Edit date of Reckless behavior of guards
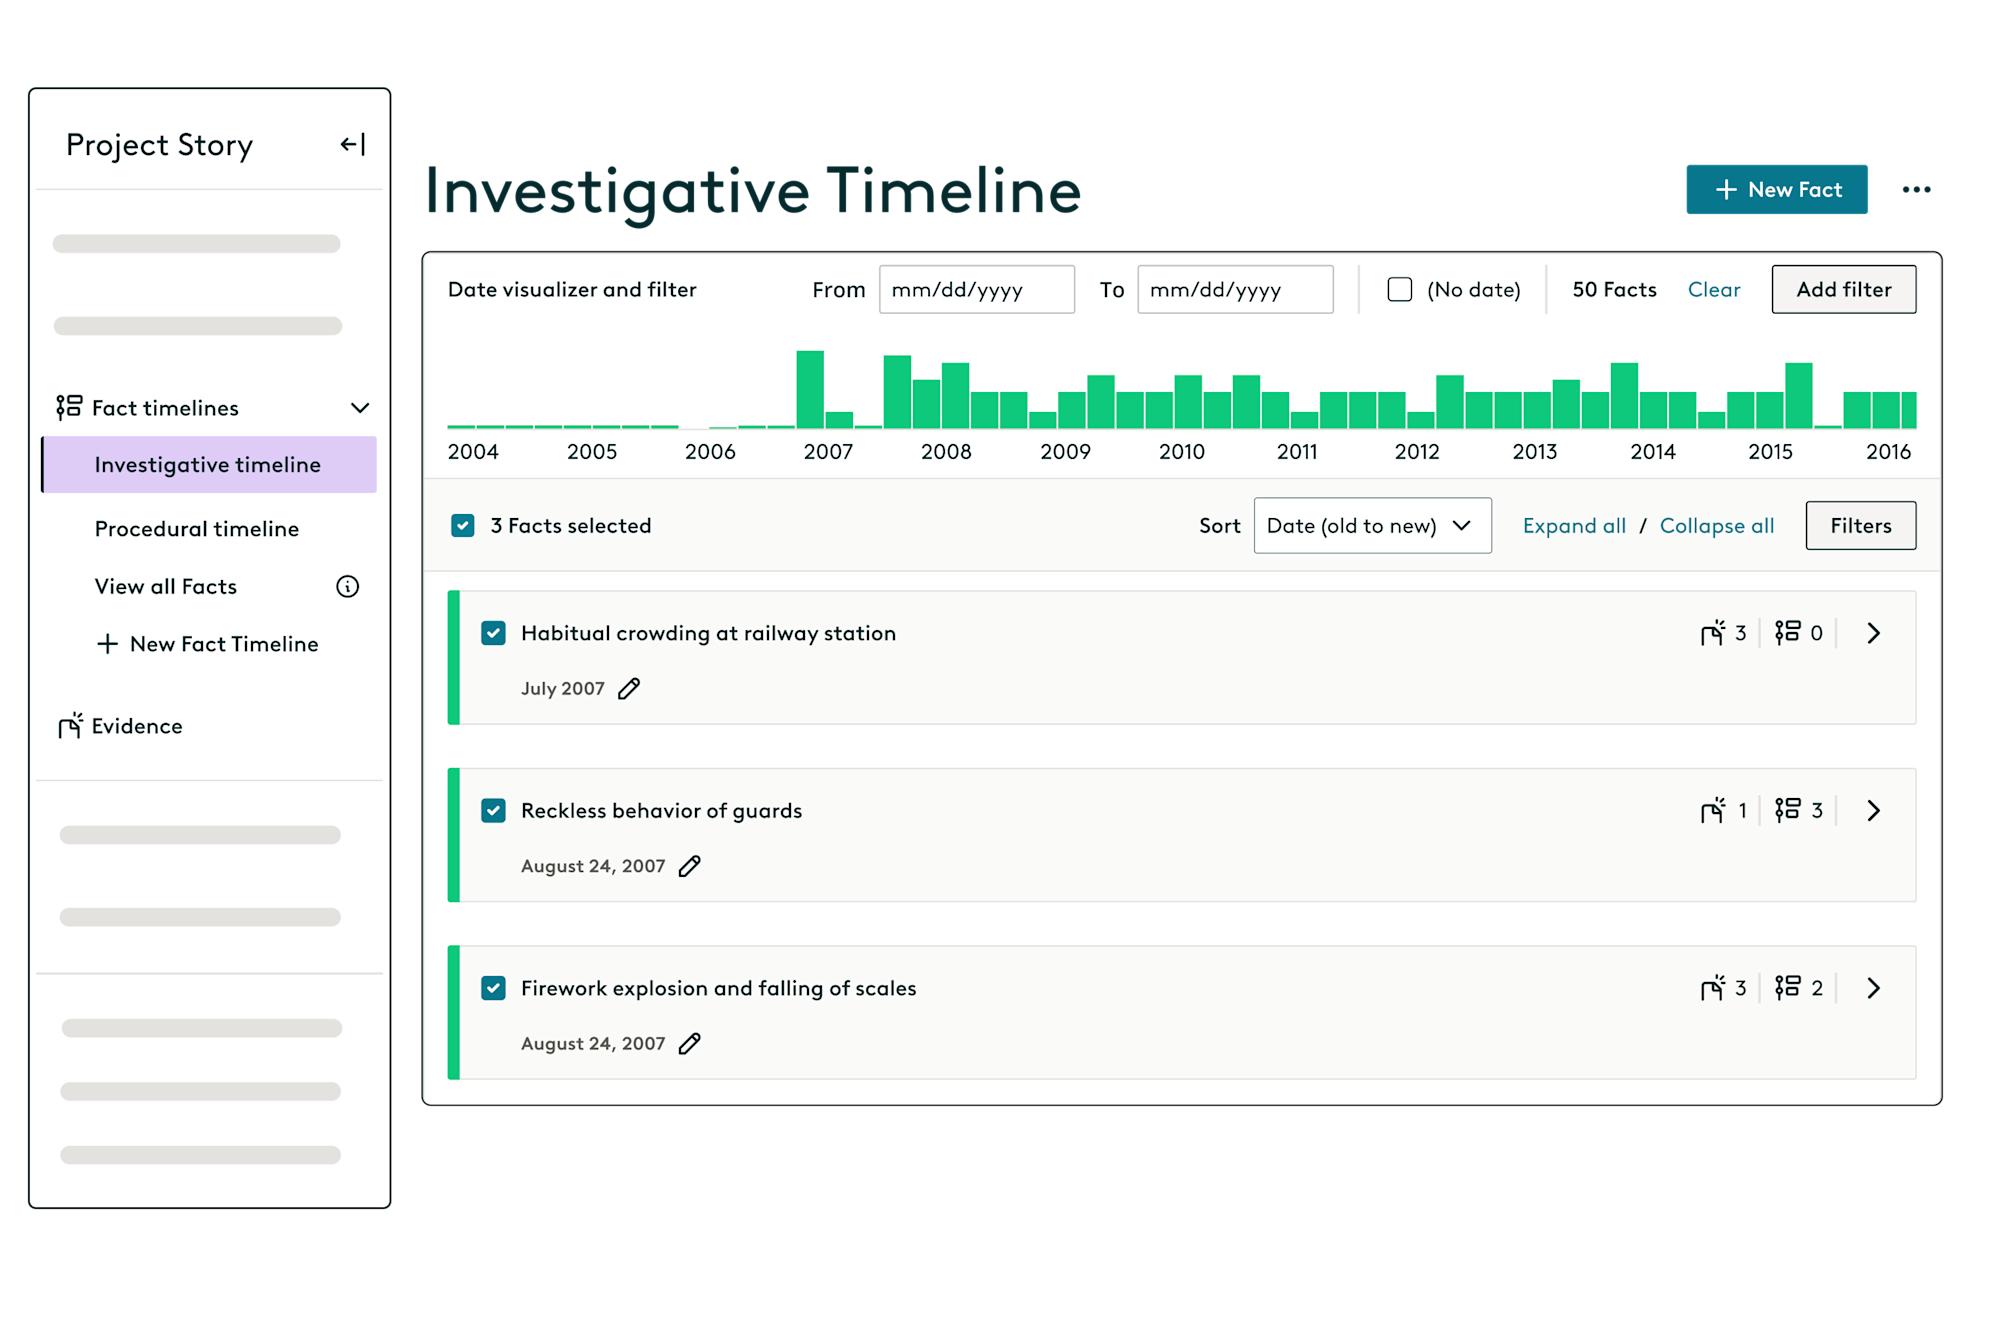The width and height of the screenshot is (2000, 1333). [x=690, y=866]
